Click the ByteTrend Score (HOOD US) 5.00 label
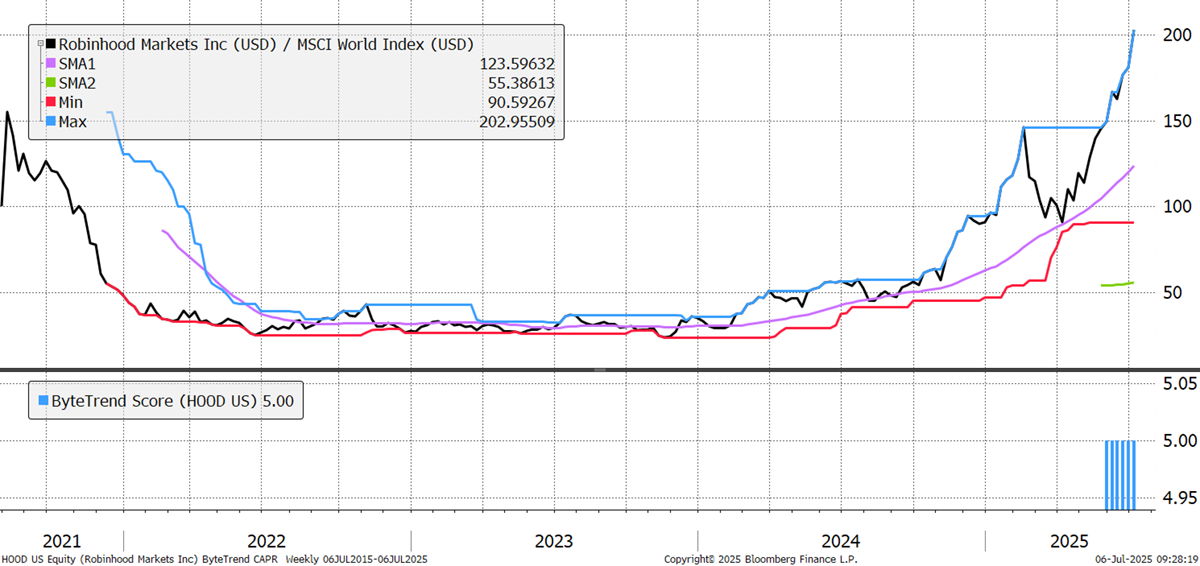Image resolution: width=1200 pixels, height=566 pixels. click(x=174, y=400)
